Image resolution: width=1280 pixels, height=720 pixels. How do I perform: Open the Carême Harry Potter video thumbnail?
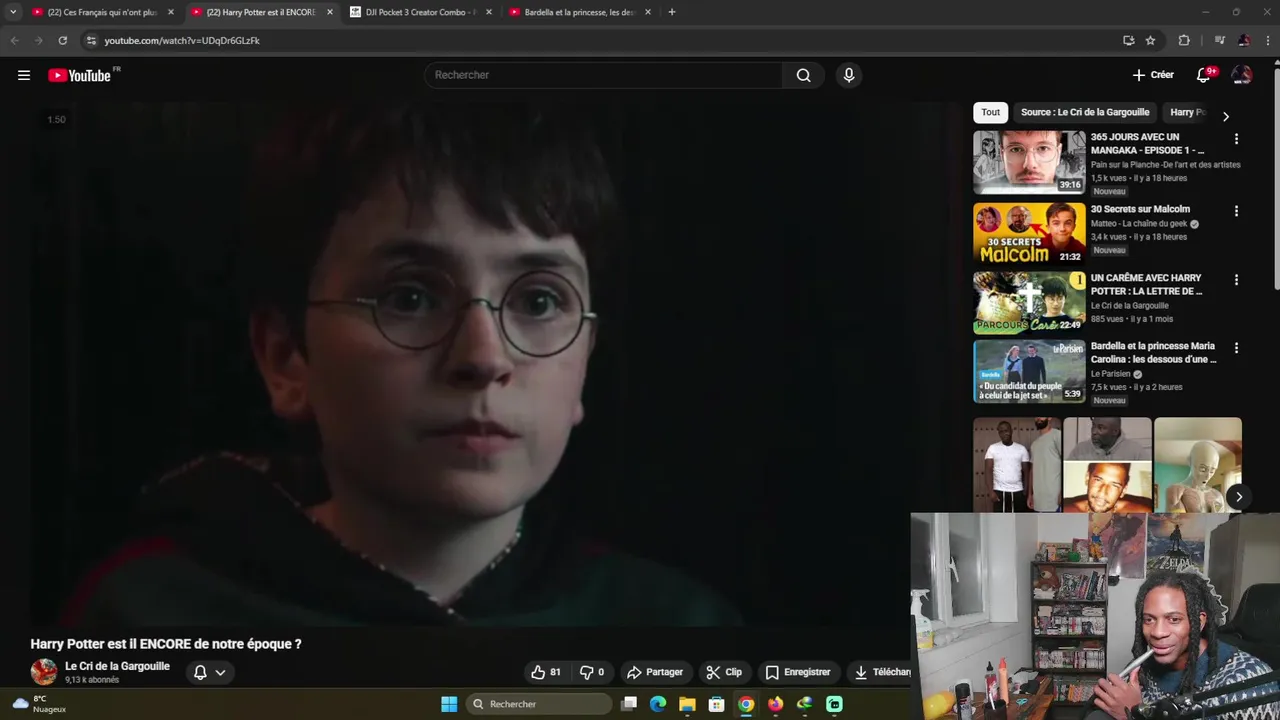[1029, 302]
